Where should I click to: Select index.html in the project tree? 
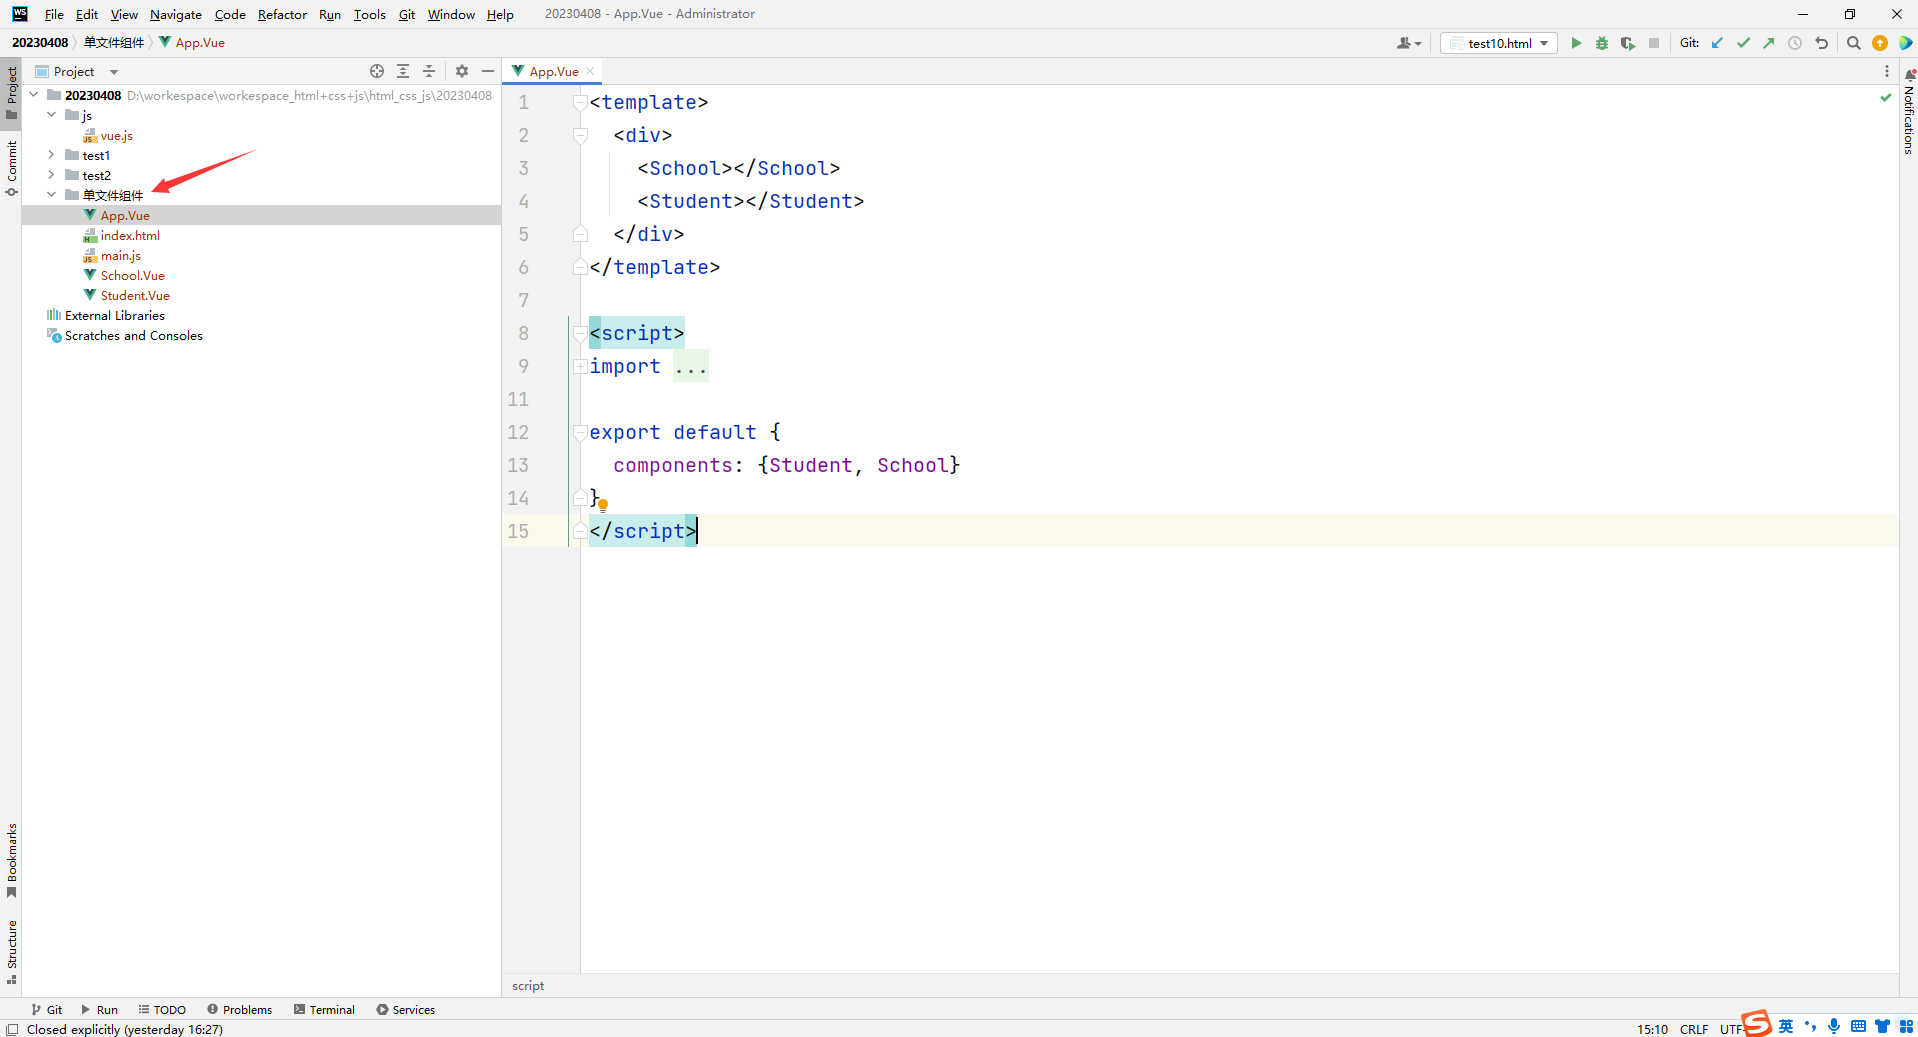pyautogui.click(x=130, y=235)
